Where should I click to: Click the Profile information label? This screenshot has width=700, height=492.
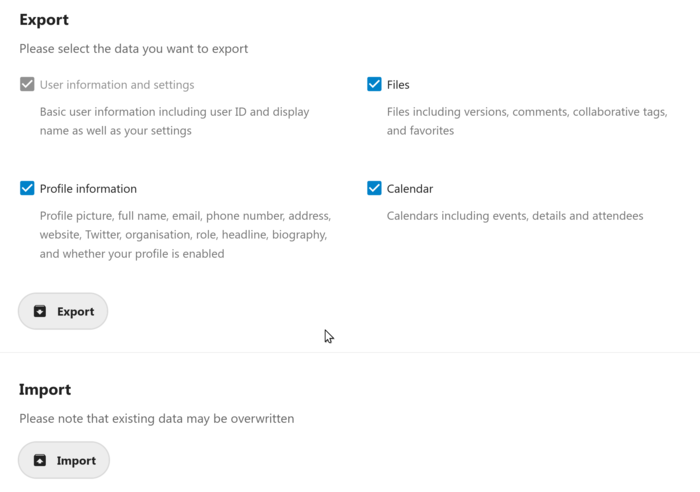click(88, 189)
